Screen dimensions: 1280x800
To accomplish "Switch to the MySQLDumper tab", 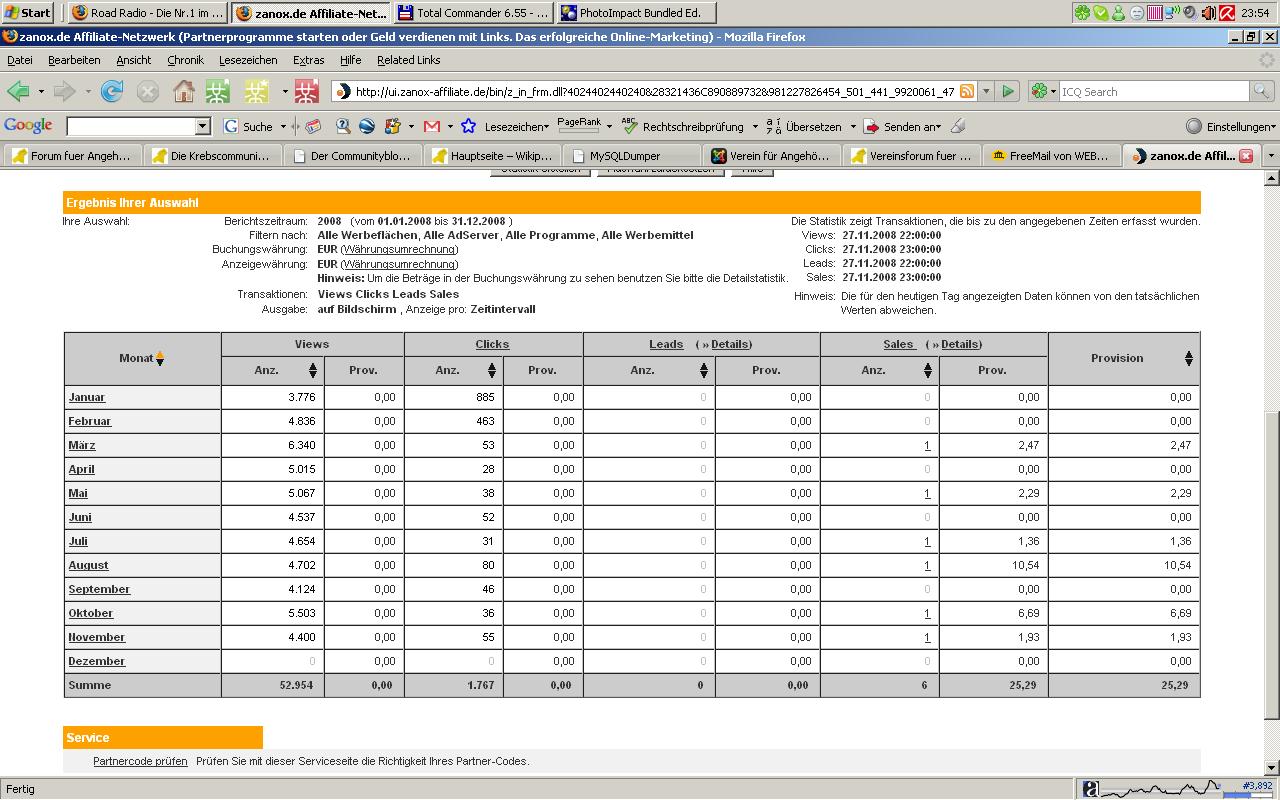I will pyautogui.click(x=625, y=156).
